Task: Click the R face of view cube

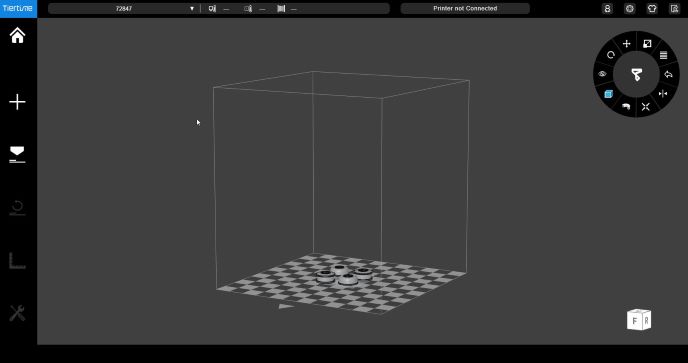Action: pyautogui.click(x=646, y=321)
